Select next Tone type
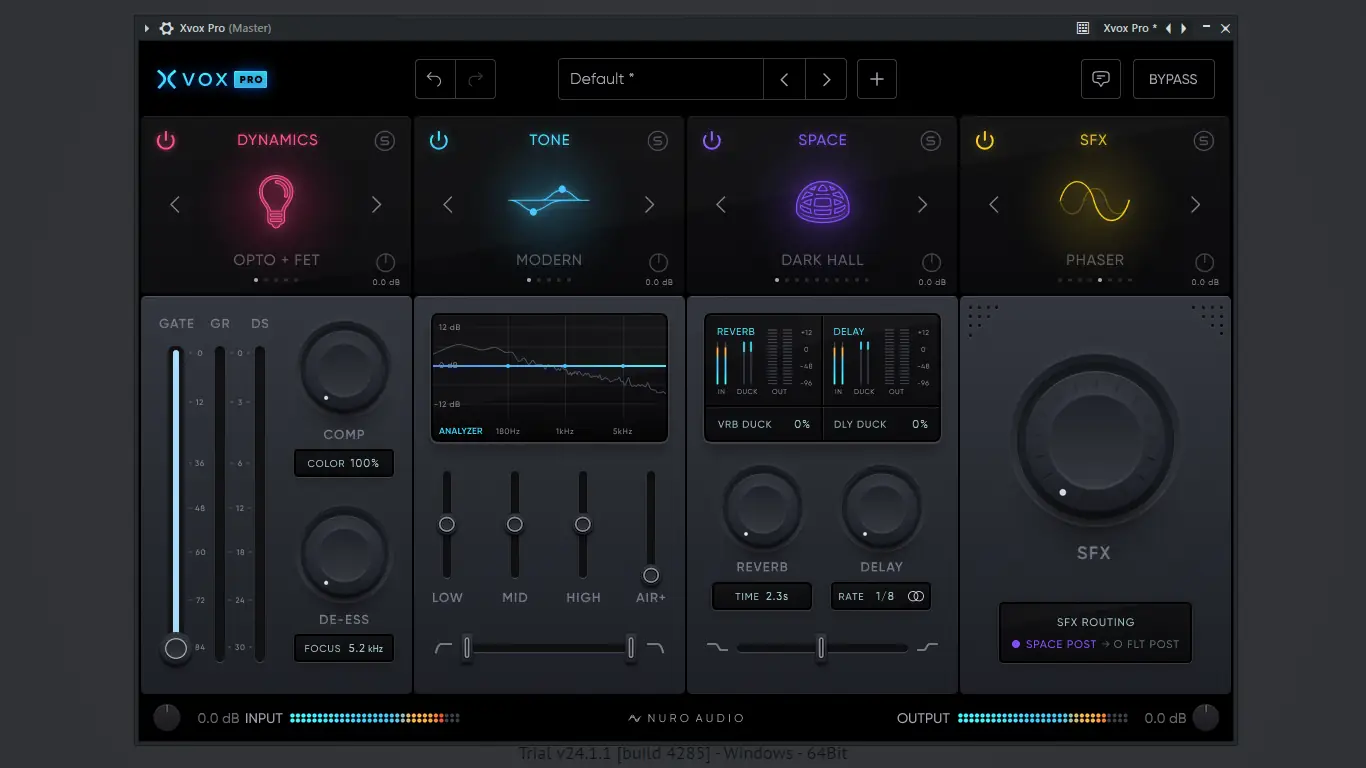Image resolution: width=1366 pixels, height=768 pixels. pos(650,205)
